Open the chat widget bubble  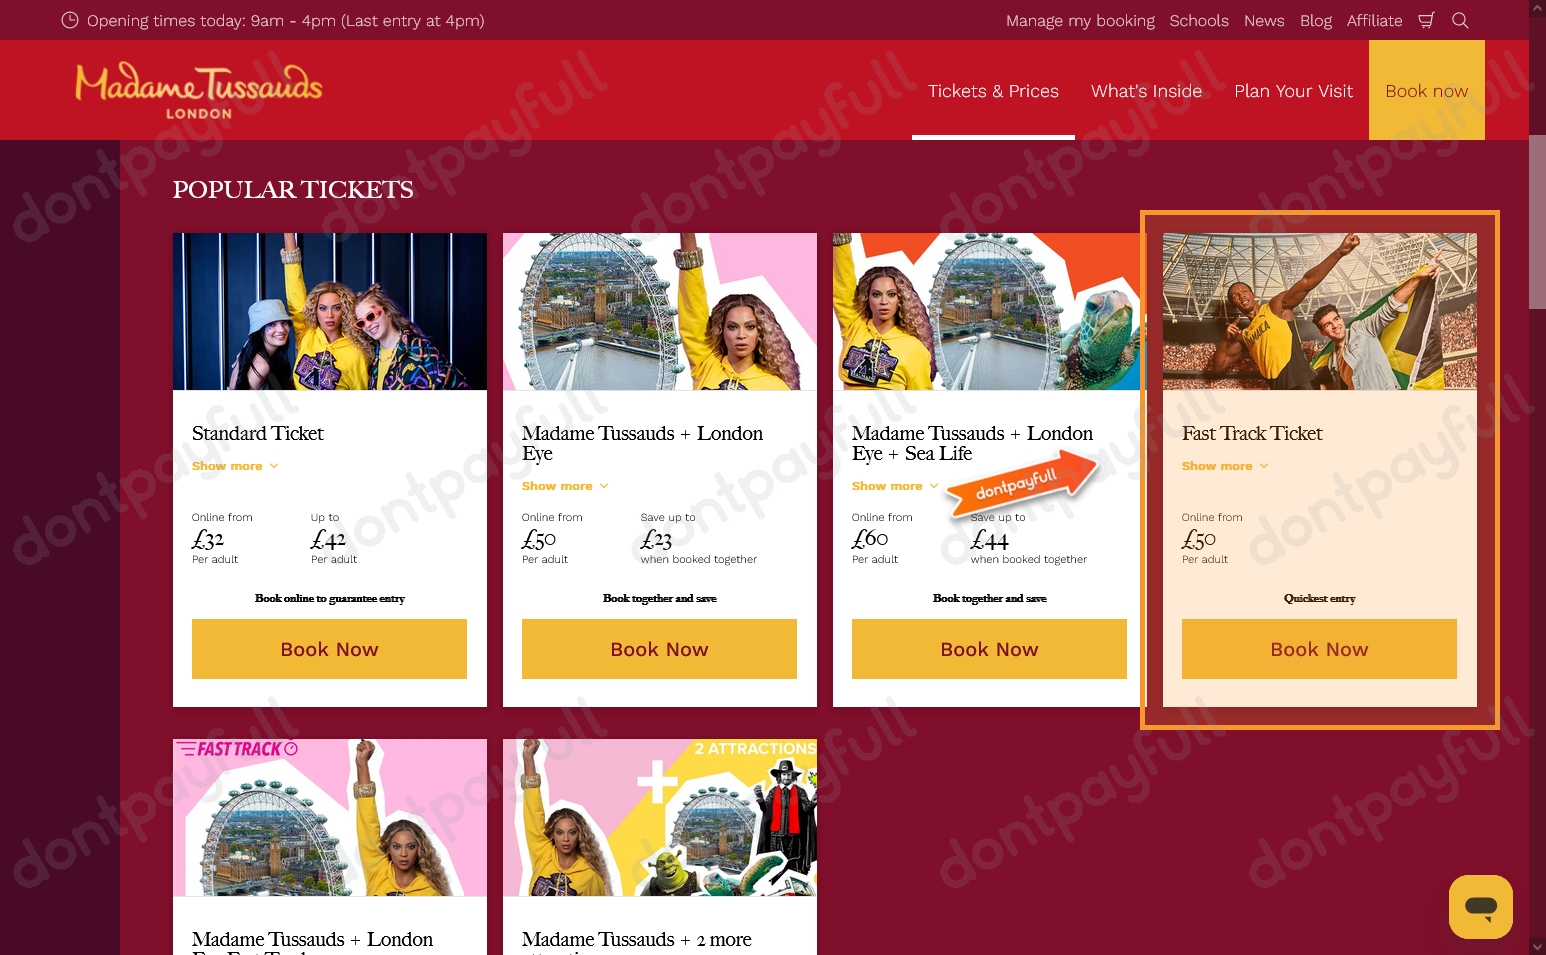[1480, 906]
